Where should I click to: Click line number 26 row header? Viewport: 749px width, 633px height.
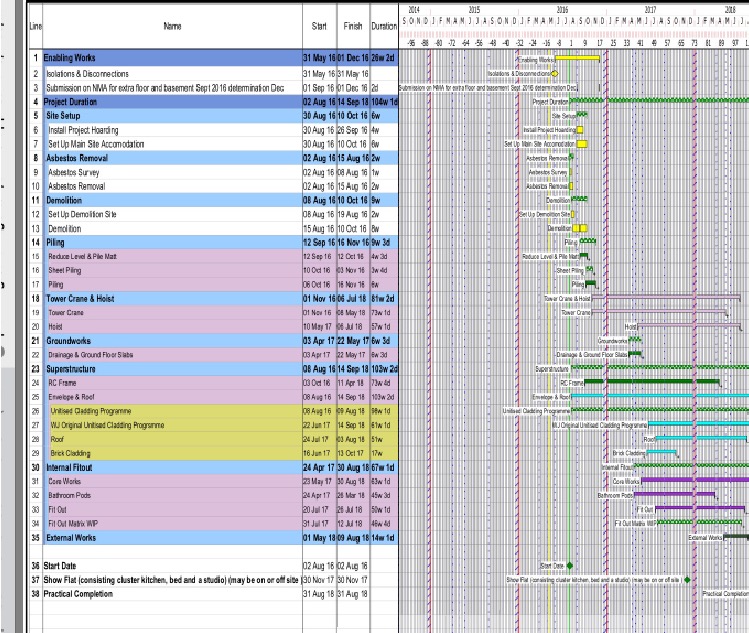35,410
